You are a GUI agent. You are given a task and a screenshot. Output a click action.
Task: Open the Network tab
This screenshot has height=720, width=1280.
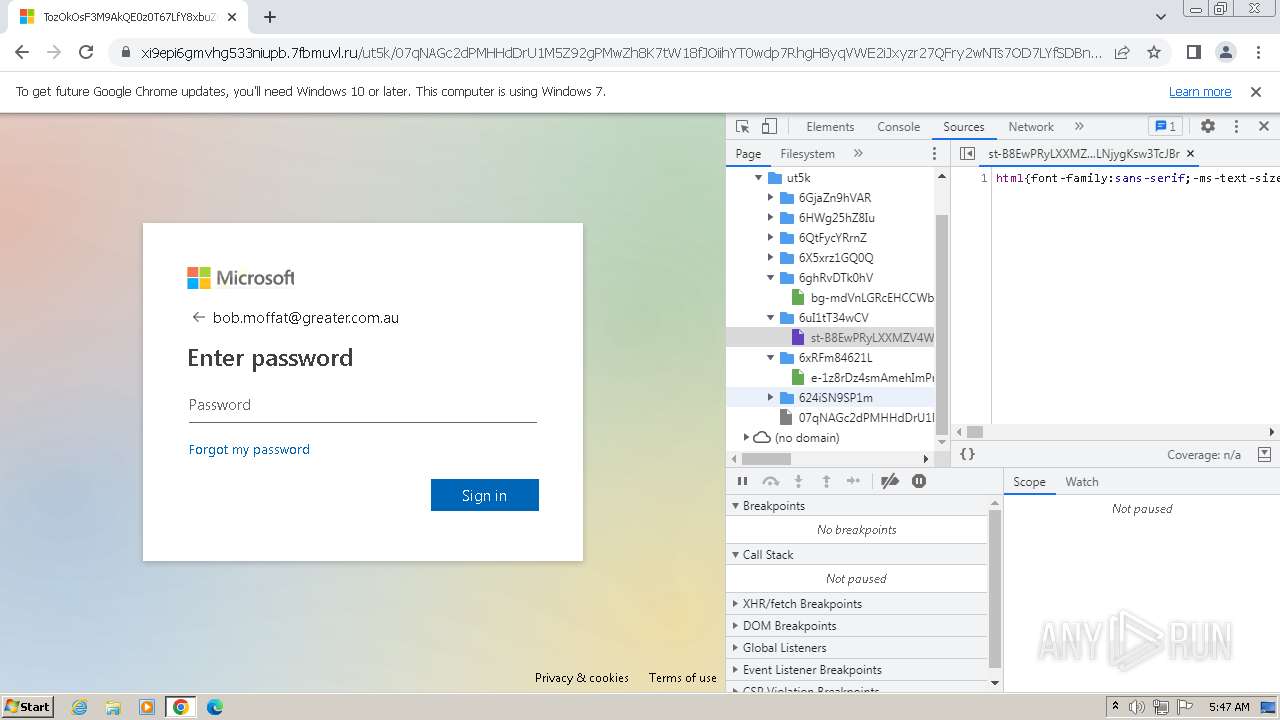[1031, 127]
